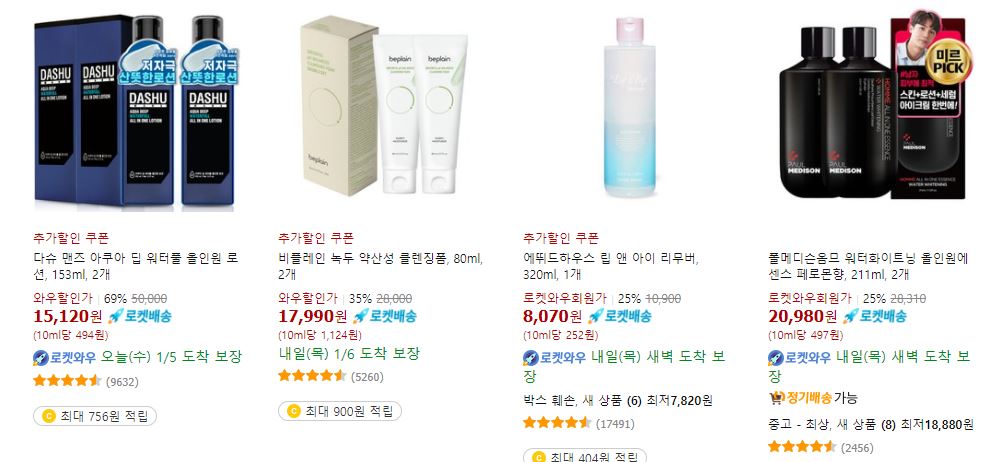The height and width of the screenshot is (462, 998).
Task: Open the beplain cleansing foam product image
Action: coord(384,106)
